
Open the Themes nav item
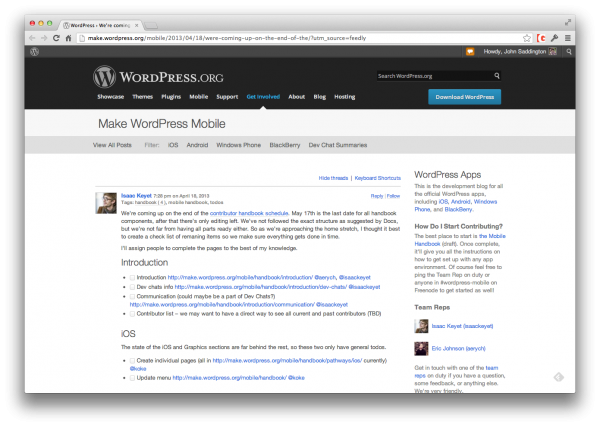[x=142, y=97]
